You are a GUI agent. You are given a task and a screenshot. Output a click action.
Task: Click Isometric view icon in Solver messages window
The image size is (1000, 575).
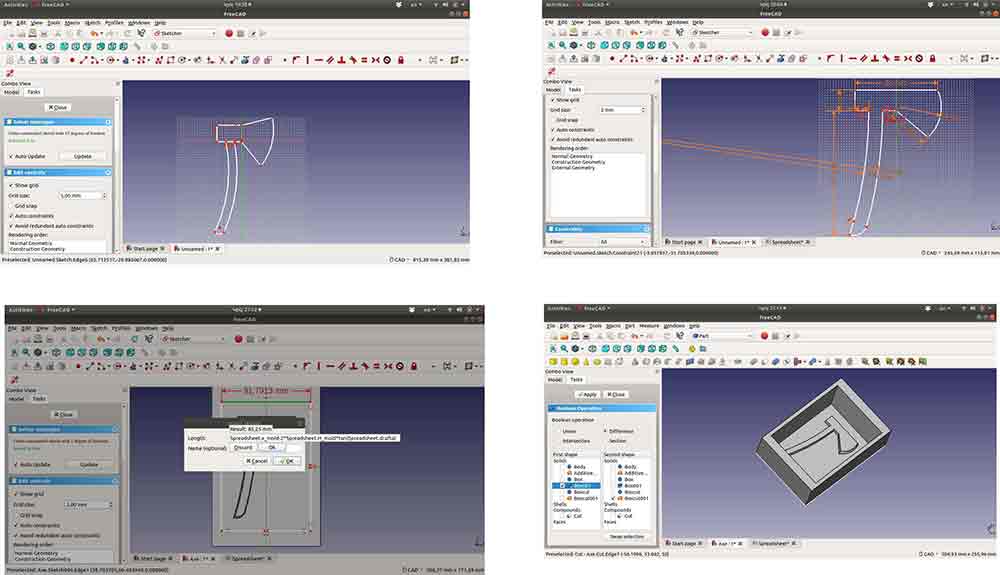coord(50,47)
